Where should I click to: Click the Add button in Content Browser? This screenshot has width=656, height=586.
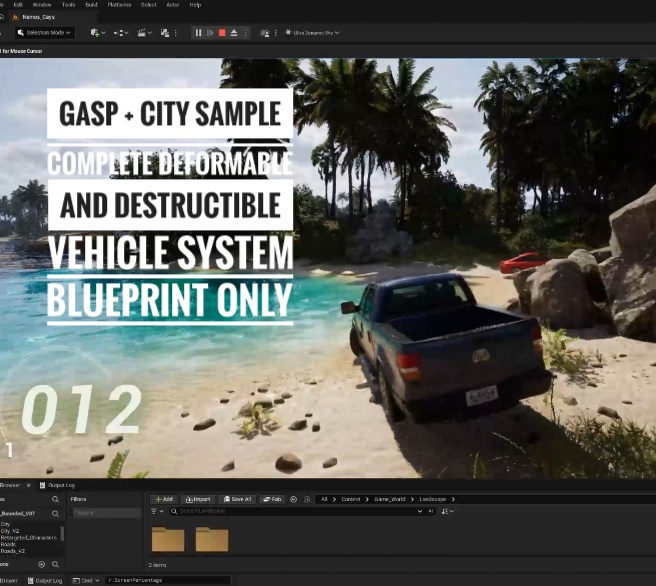pyautogui.click(x=164, y=499)
